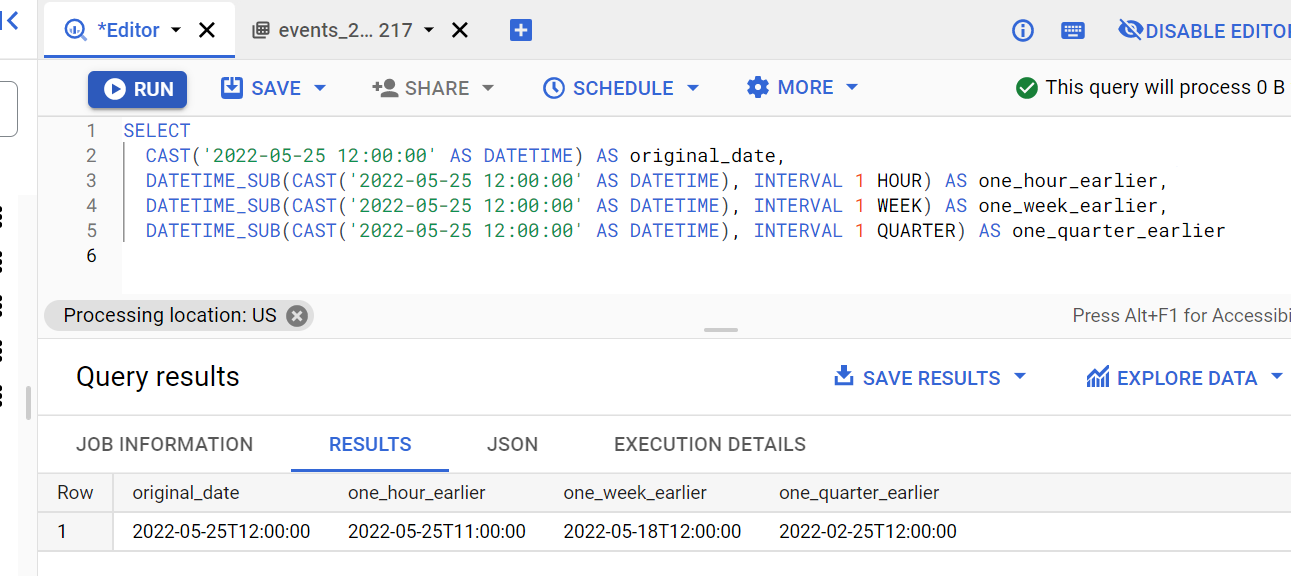Screen dimensions: 1291x576
Task: Click the download icon on SAVE RESULTS
Action: pyautogui.click(x=844, y=377)
